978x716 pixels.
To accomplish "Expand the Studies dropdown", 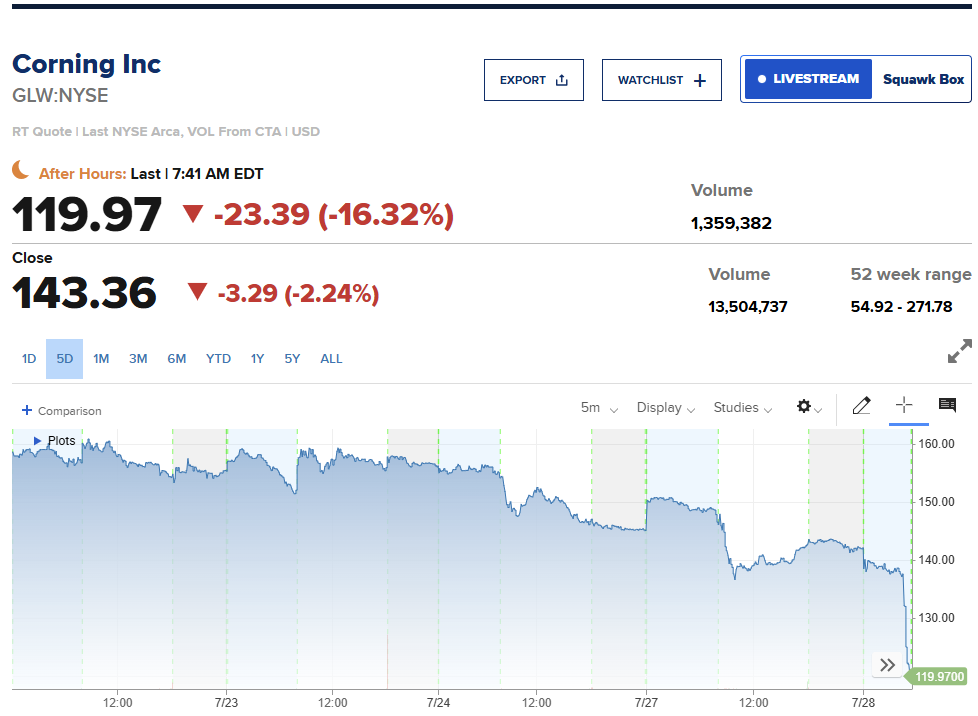I will pos(742,408).
